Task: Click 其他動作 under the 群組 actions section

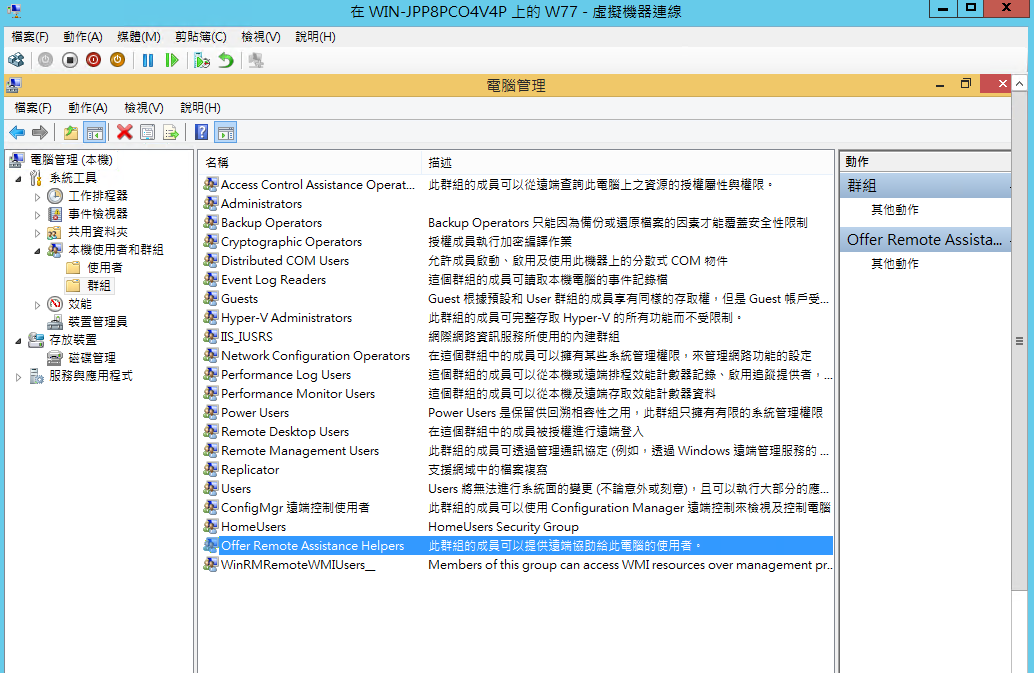Action: pyautogui.click(x=894, y=210)
